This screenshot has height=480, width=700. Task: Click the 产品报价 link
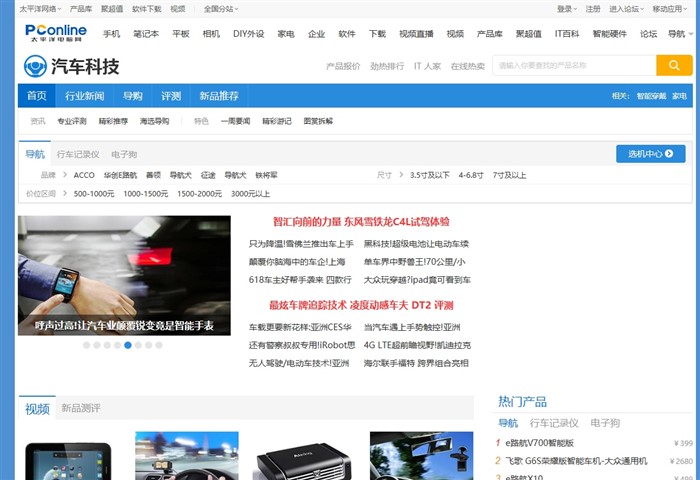343,66
